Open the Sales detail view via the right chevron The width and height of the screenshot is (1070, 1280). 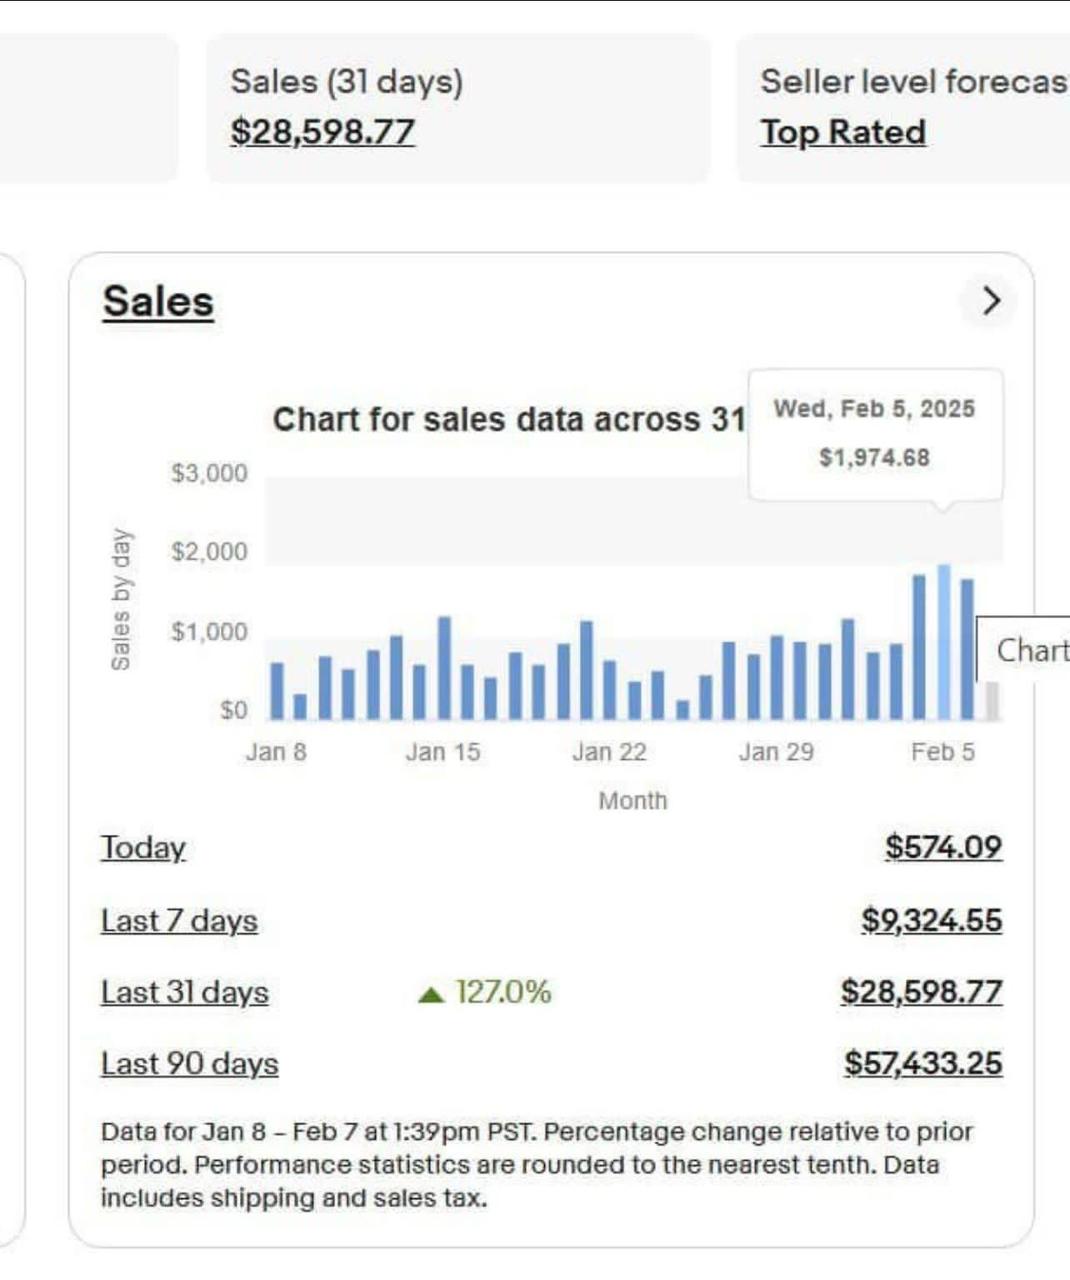tap(989, 302)
